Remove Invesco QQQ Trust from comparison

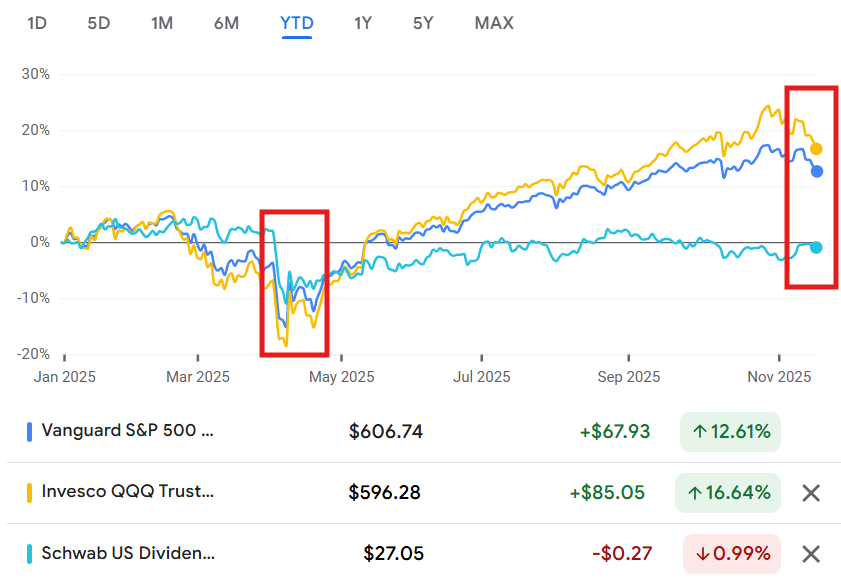click(811, 492)
